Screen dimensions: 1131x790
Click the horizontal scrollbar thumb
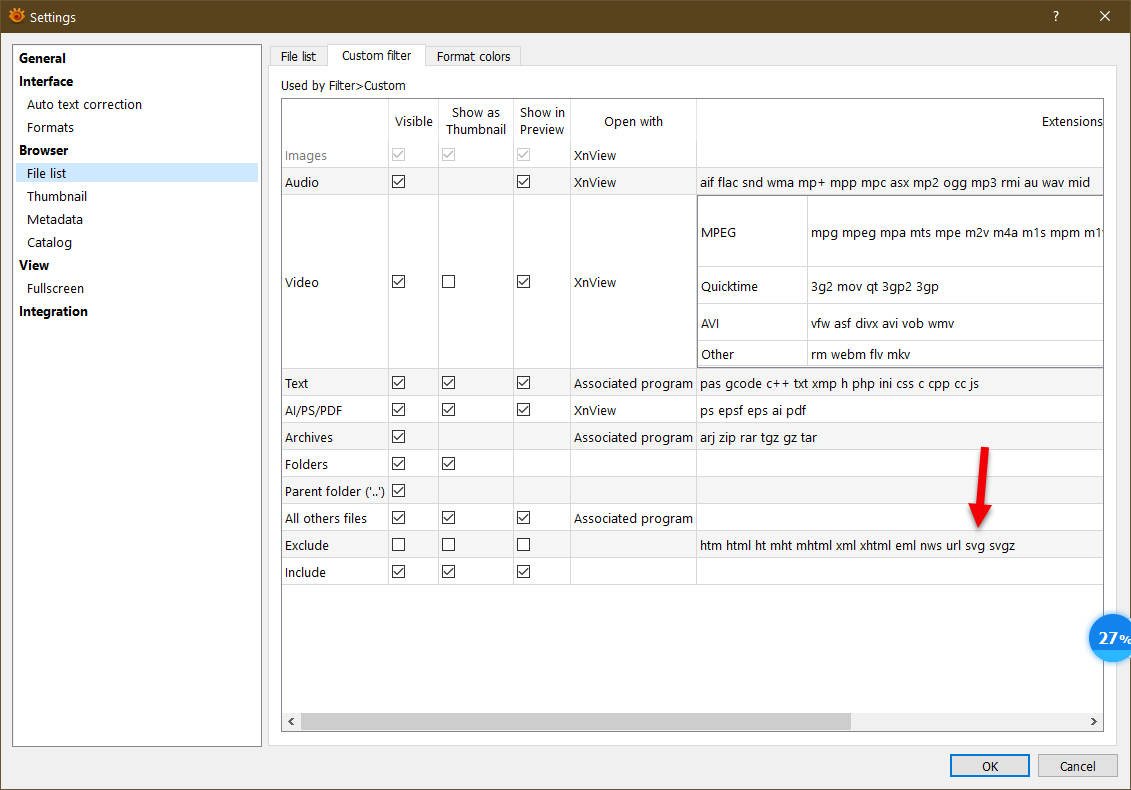point(575,722)
